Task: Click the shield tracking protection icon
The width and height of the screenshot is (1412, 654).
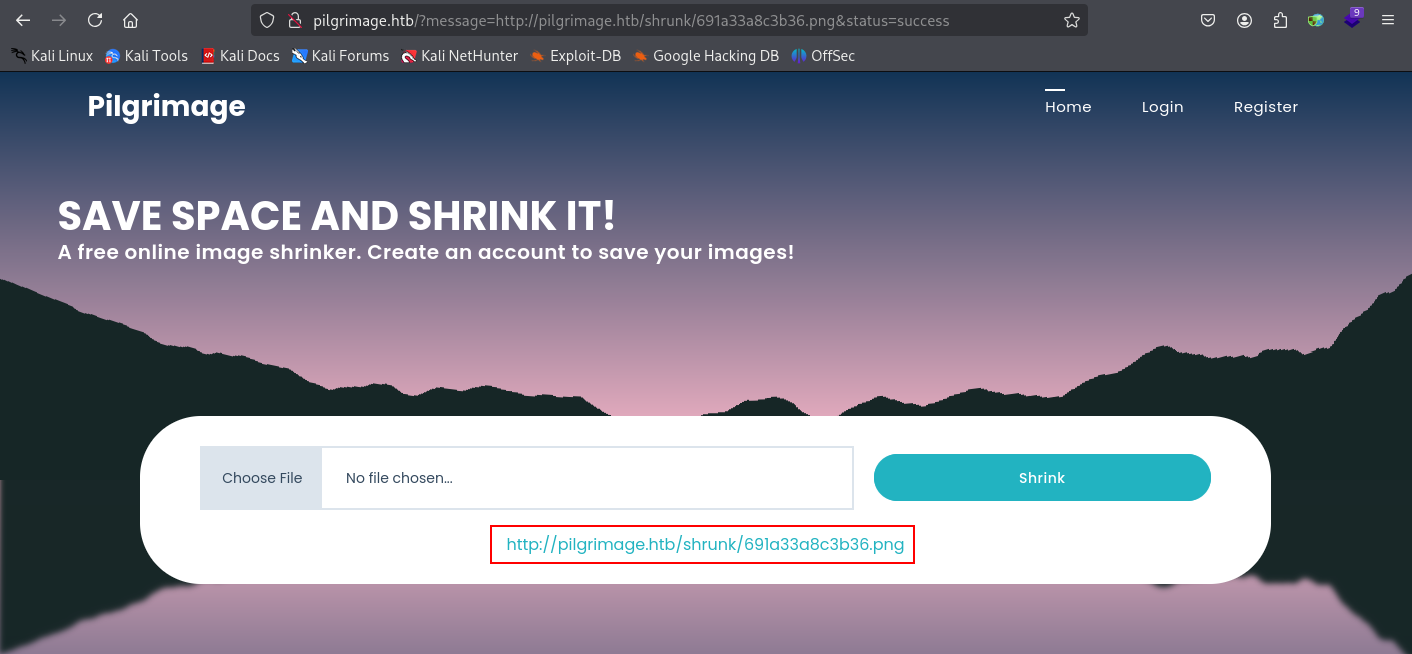Action: (x=266, y=20)
